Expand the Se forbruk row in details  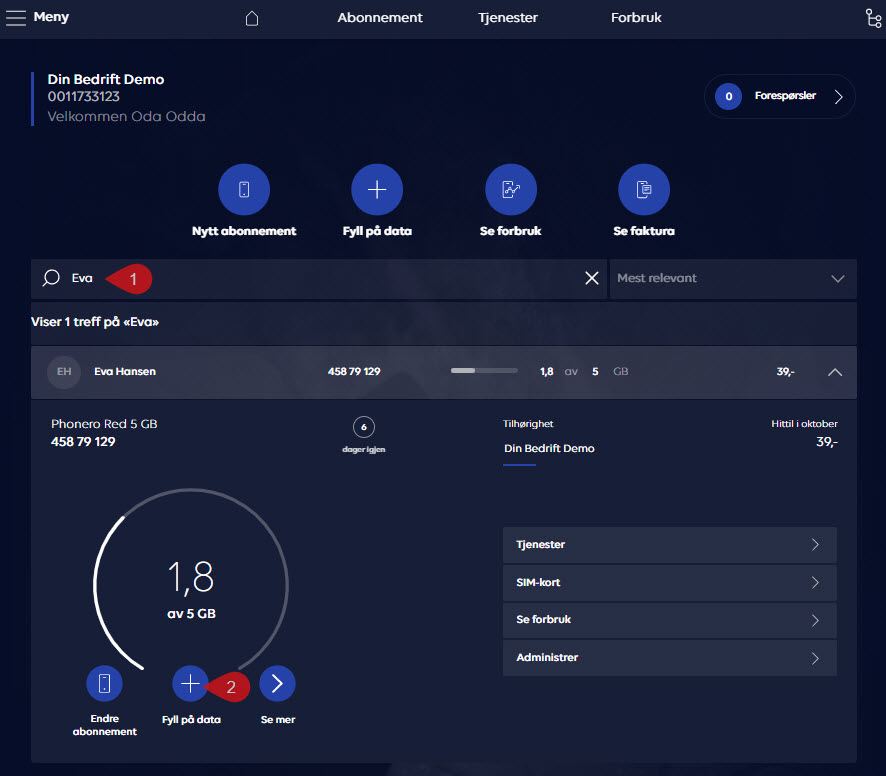pyautogui.click(x=670, y=620)
